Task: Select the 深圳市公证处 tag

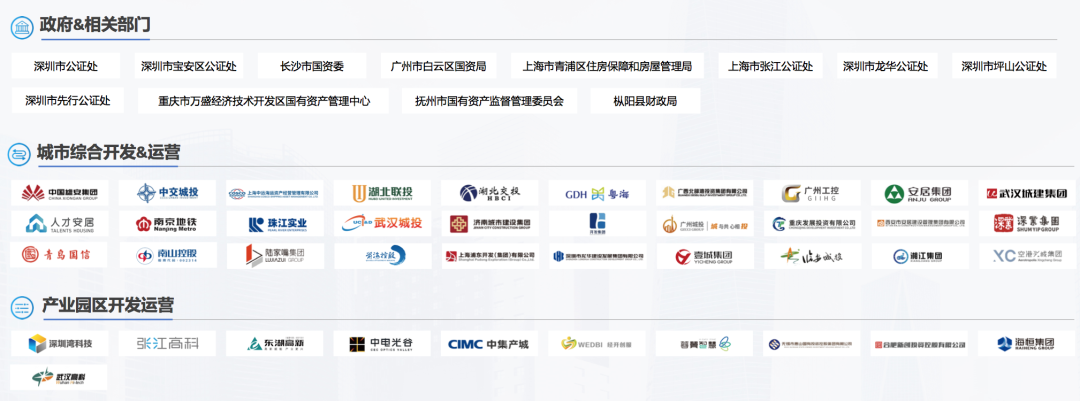Action: click(x=66, y=66)
